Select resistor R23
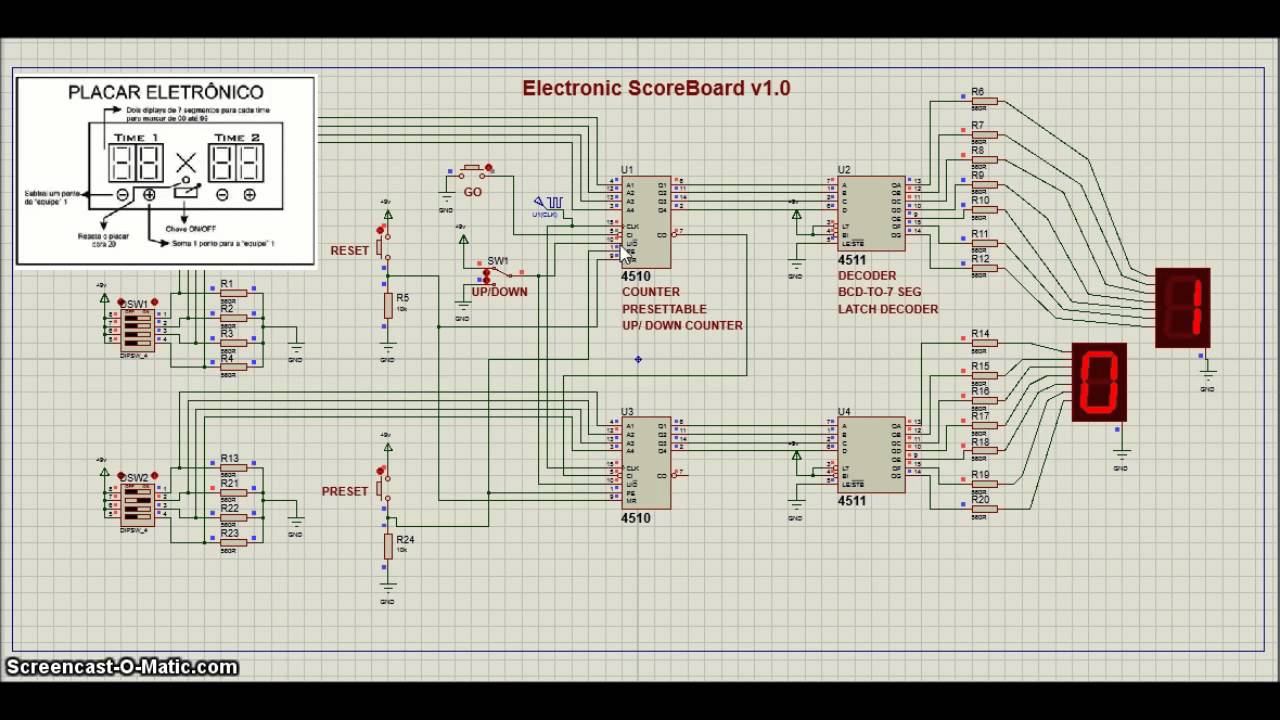The height and width of the screenshot is (720, 1280). (x=233, y=542)
